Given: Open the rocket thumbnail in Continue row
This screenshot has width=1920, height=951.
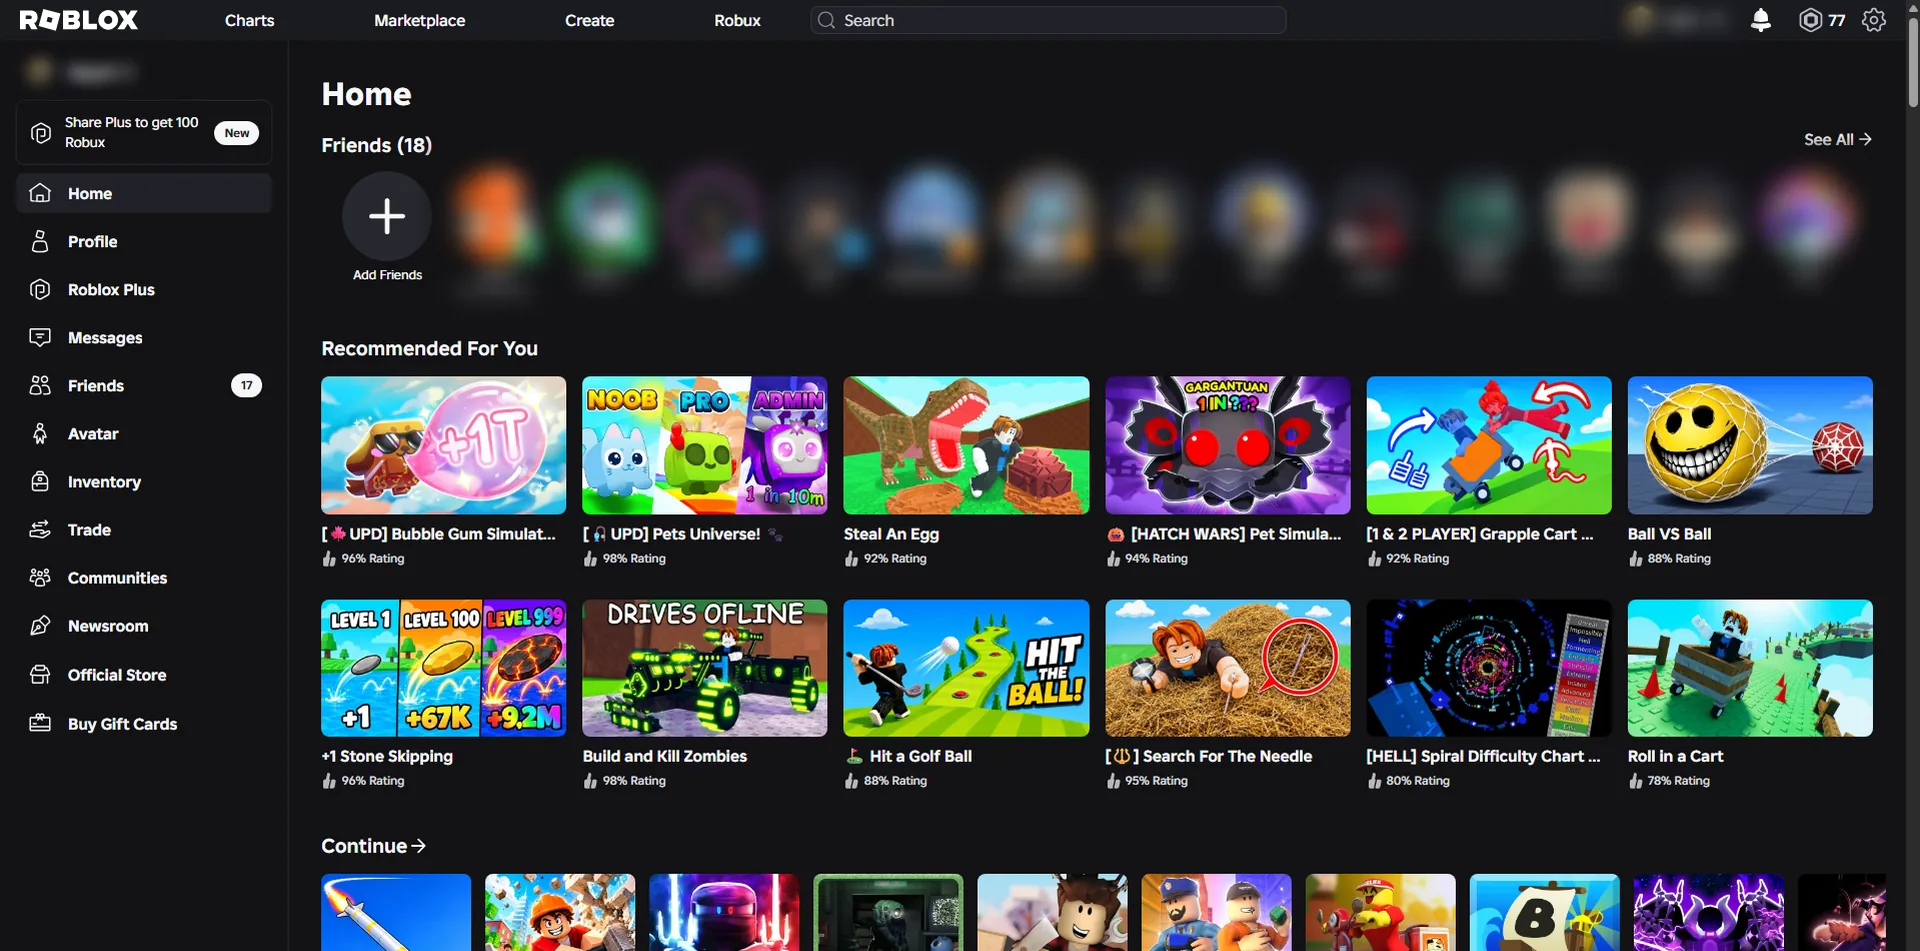Looking at the screenshot, I should (396, 912).
